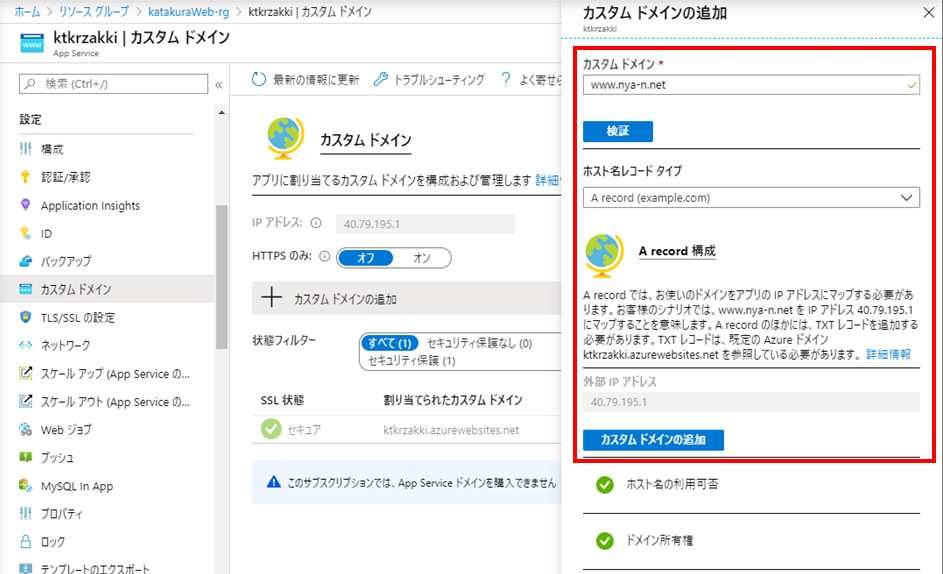This screenshot has width=943, height=574.
Task: Click the refresh icon for 最新の情報に更新
Action: pyautogui.click(x=259, y=79)
